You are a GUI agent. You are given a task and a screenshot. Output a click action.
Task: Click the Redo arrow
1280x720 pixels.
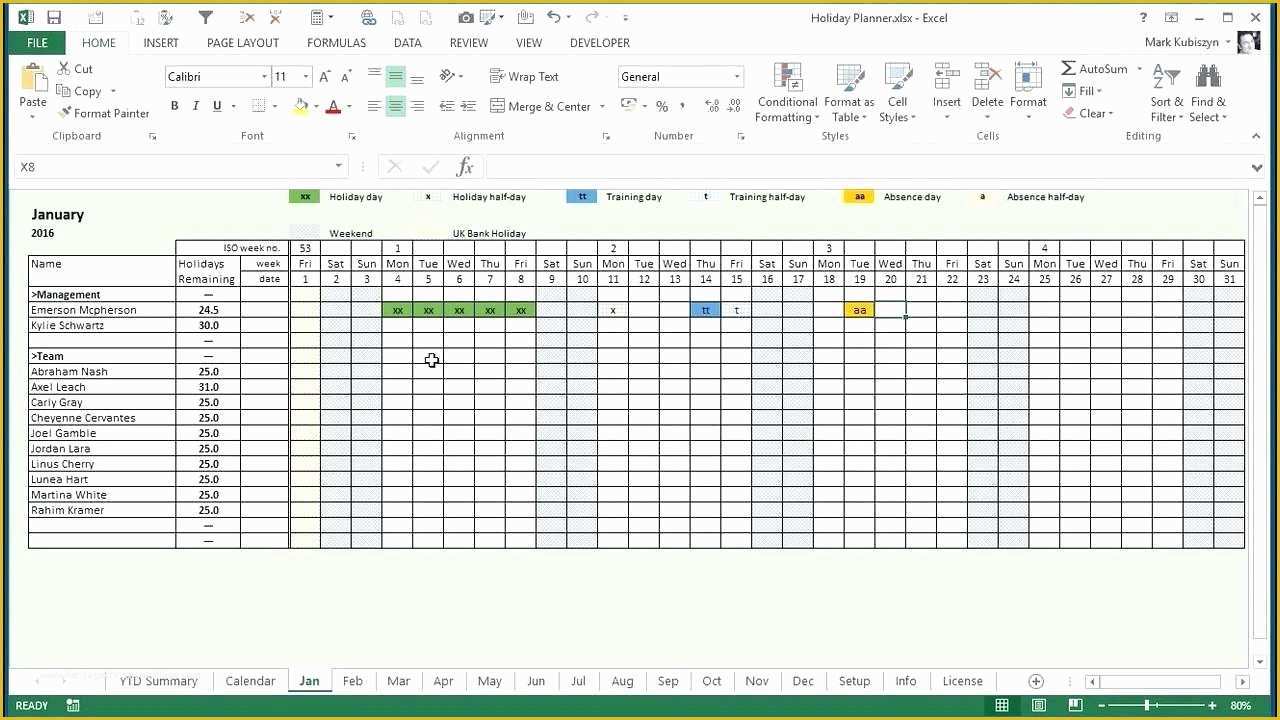[592, 17]
